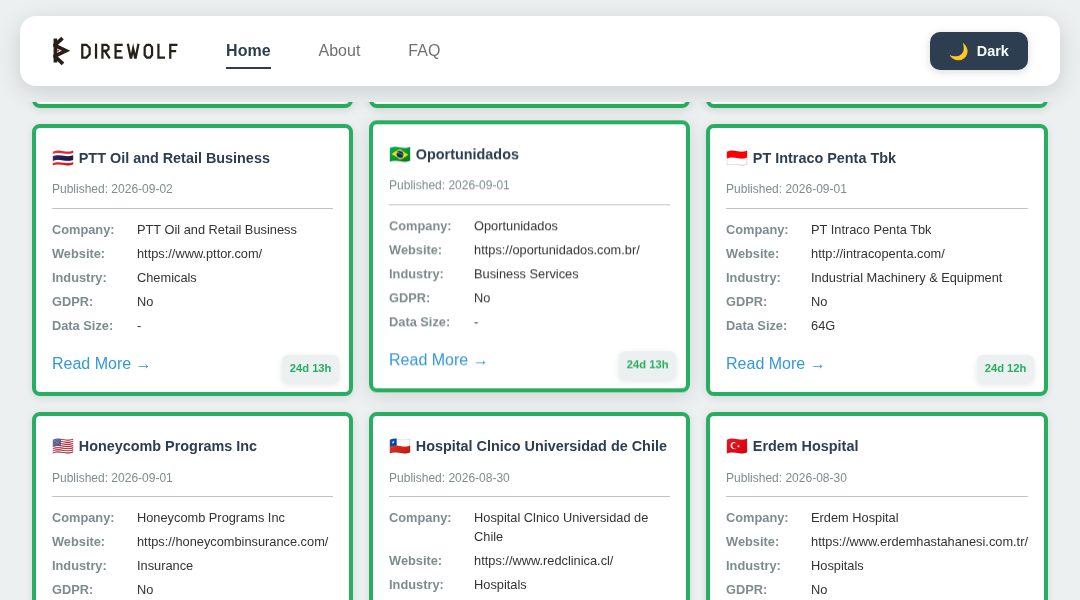Open Read More for PTT Oil and Retail
Image resolution: width=1080 pixels, height=600 pixels.
pos(101,364)
